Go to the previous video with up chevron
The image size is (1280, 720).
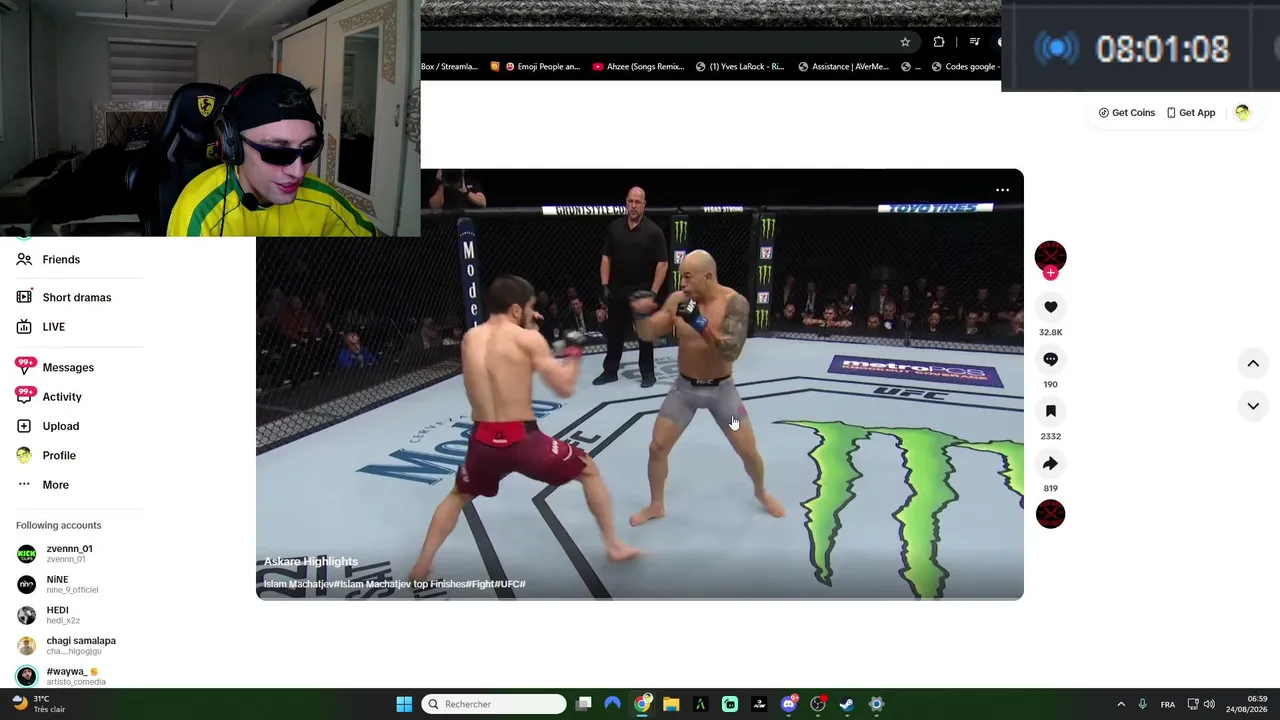point(1253,364)
